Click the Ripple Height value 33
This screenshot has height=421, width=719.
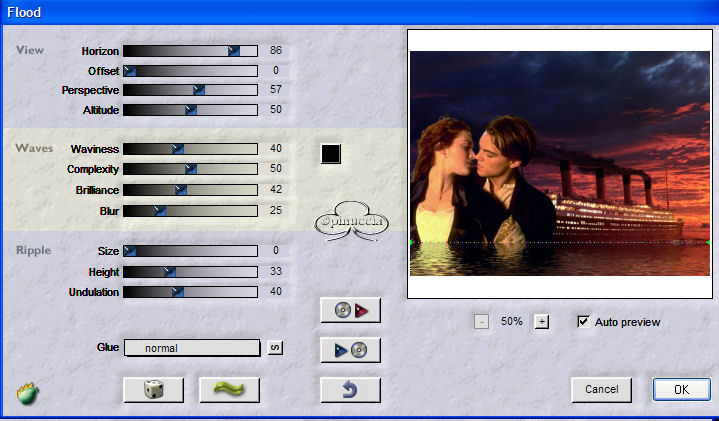276,271
